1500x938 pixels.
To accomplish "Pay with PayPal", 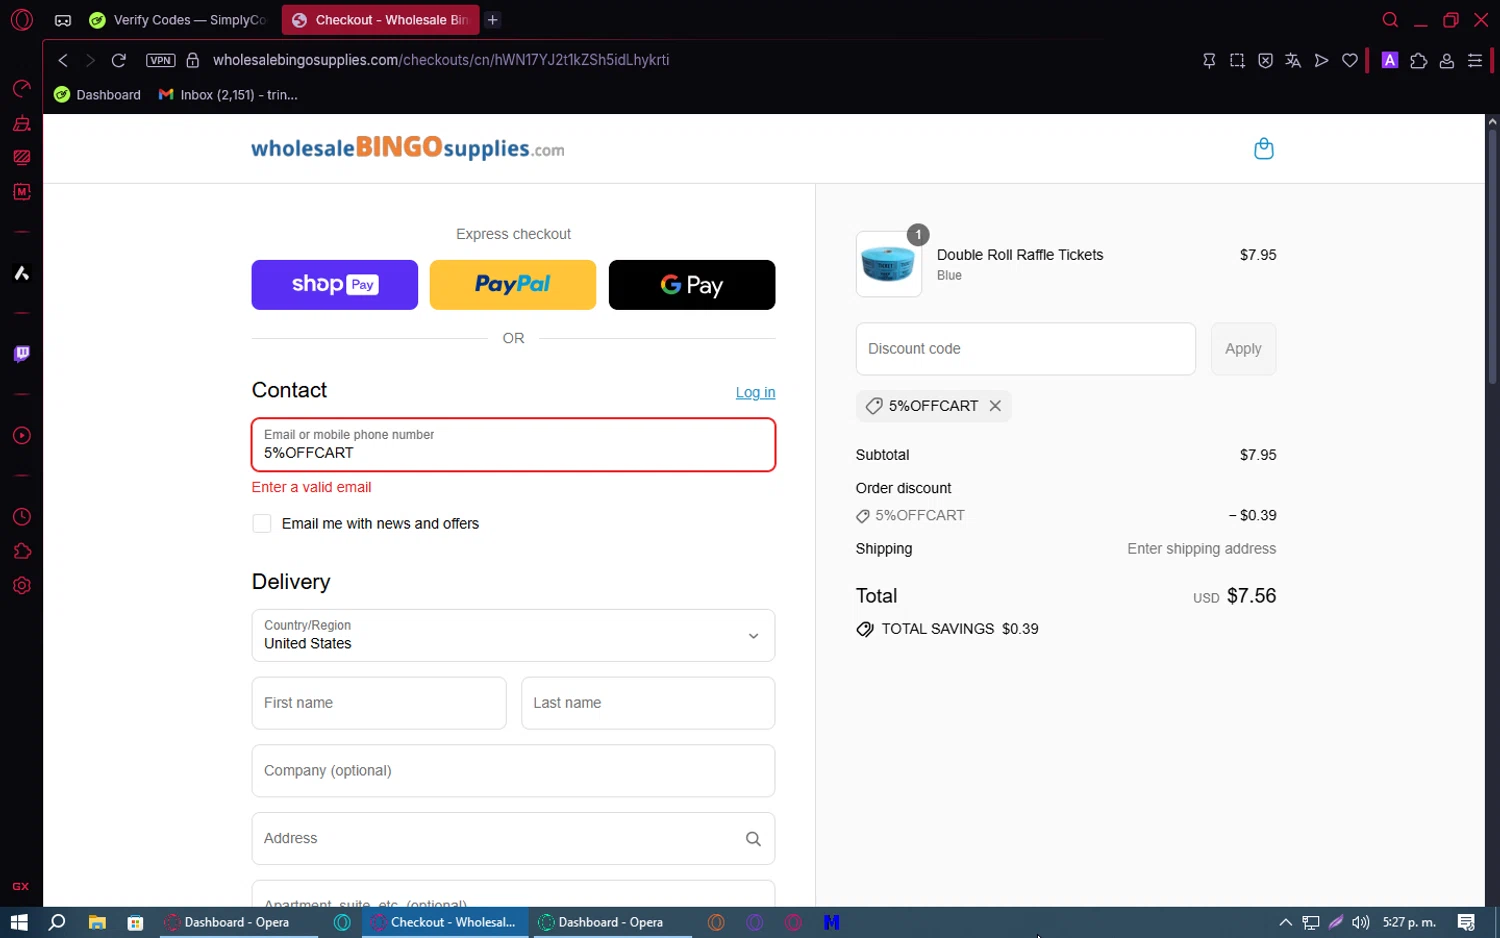I will pyautogui.click(x=512, y=285).
